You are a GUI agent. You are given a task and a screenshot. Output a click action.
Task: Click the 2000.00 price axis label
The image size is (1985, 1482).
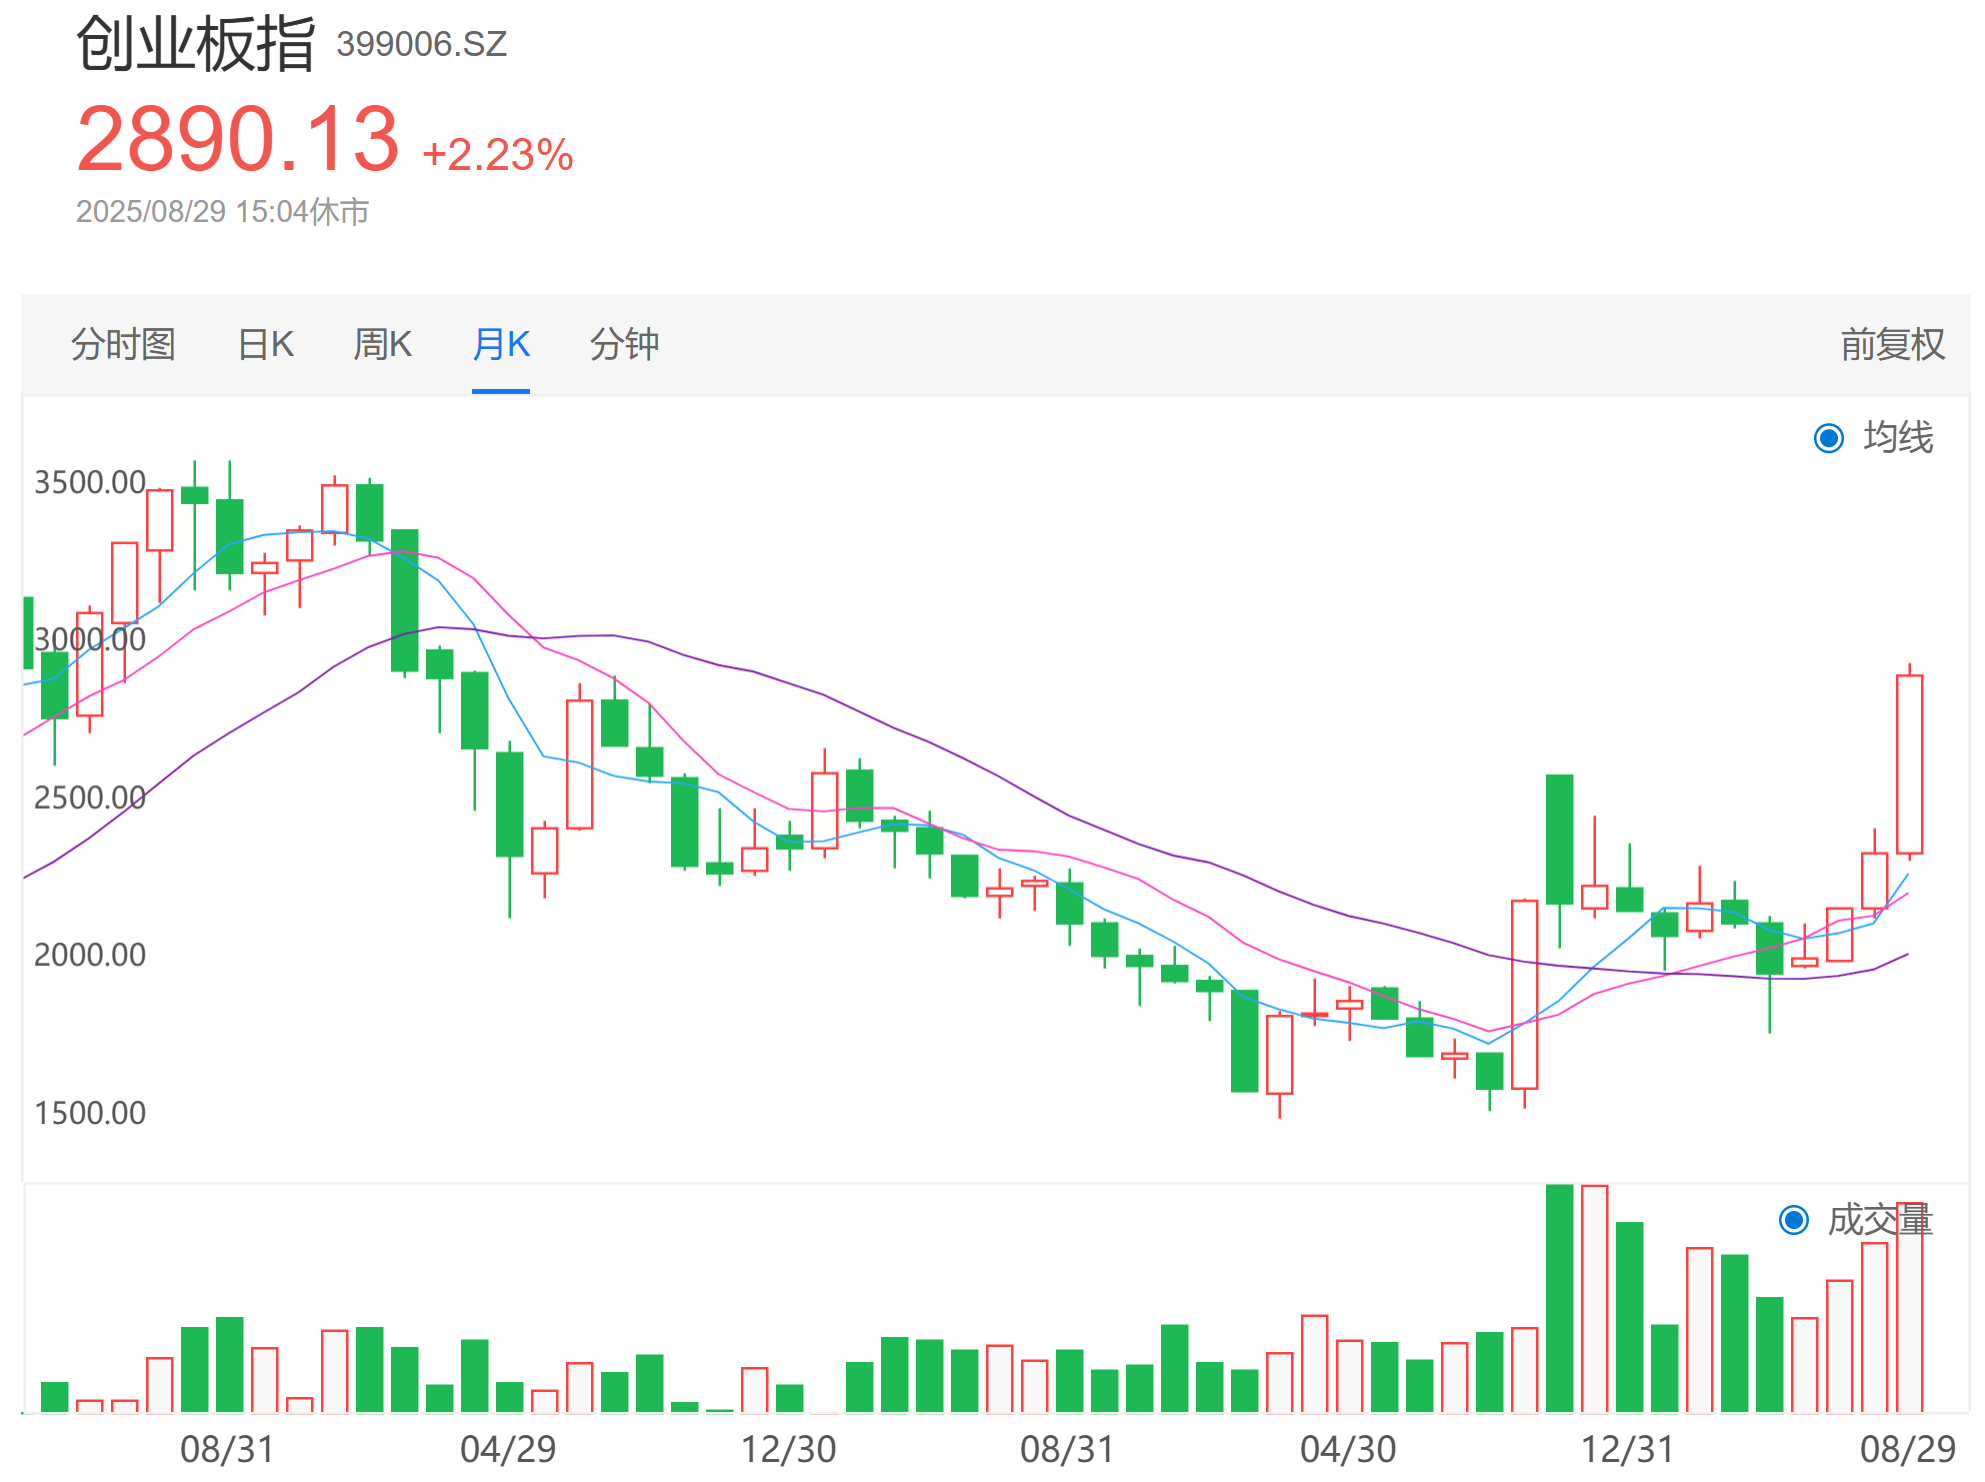coord(90,955)
